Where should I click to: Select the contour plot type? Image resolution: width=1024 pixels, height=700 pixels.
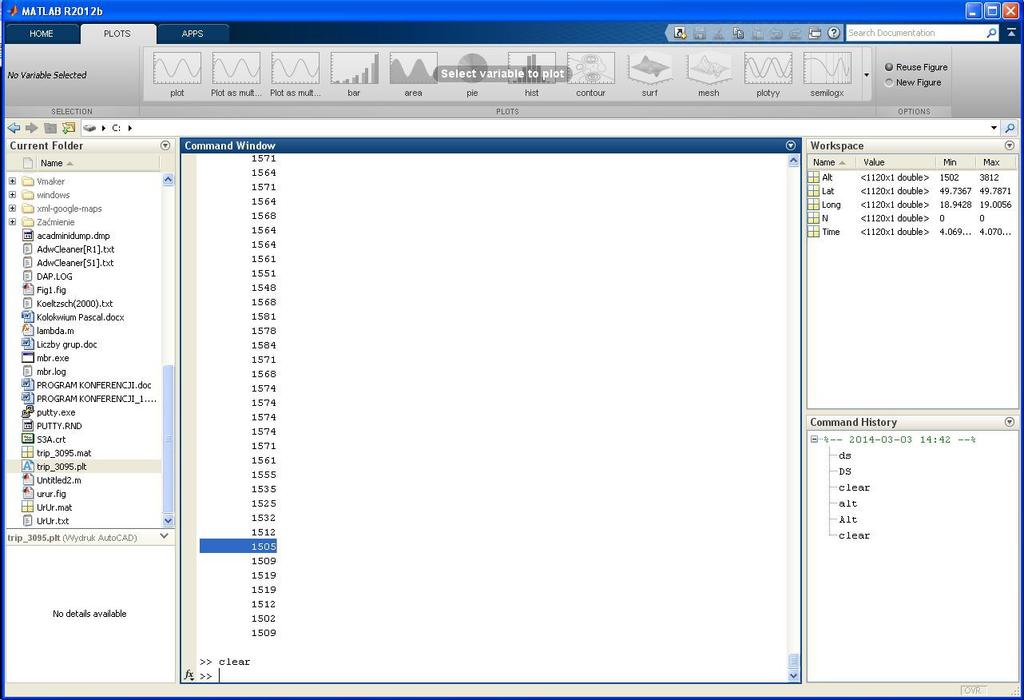tap(591, 75)
